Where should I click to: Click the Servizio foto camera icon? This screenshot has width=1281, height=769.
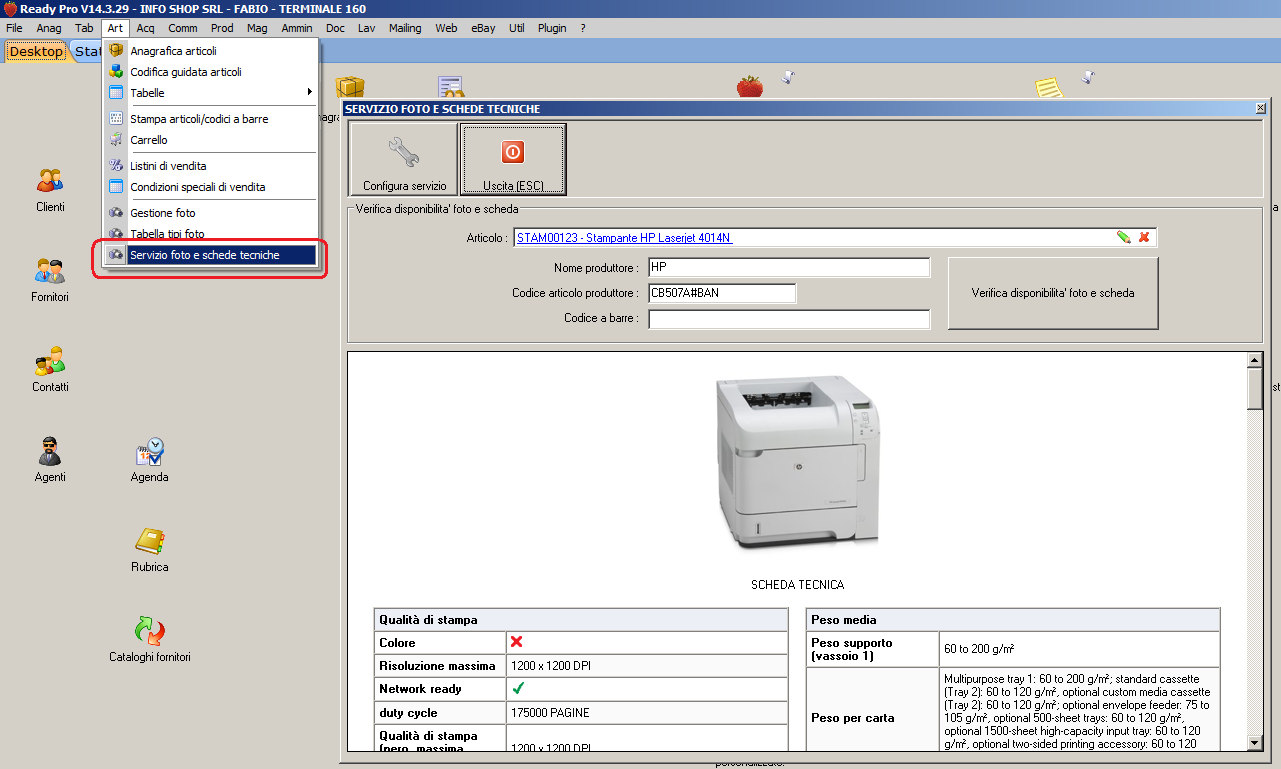[x=116, y=255]
